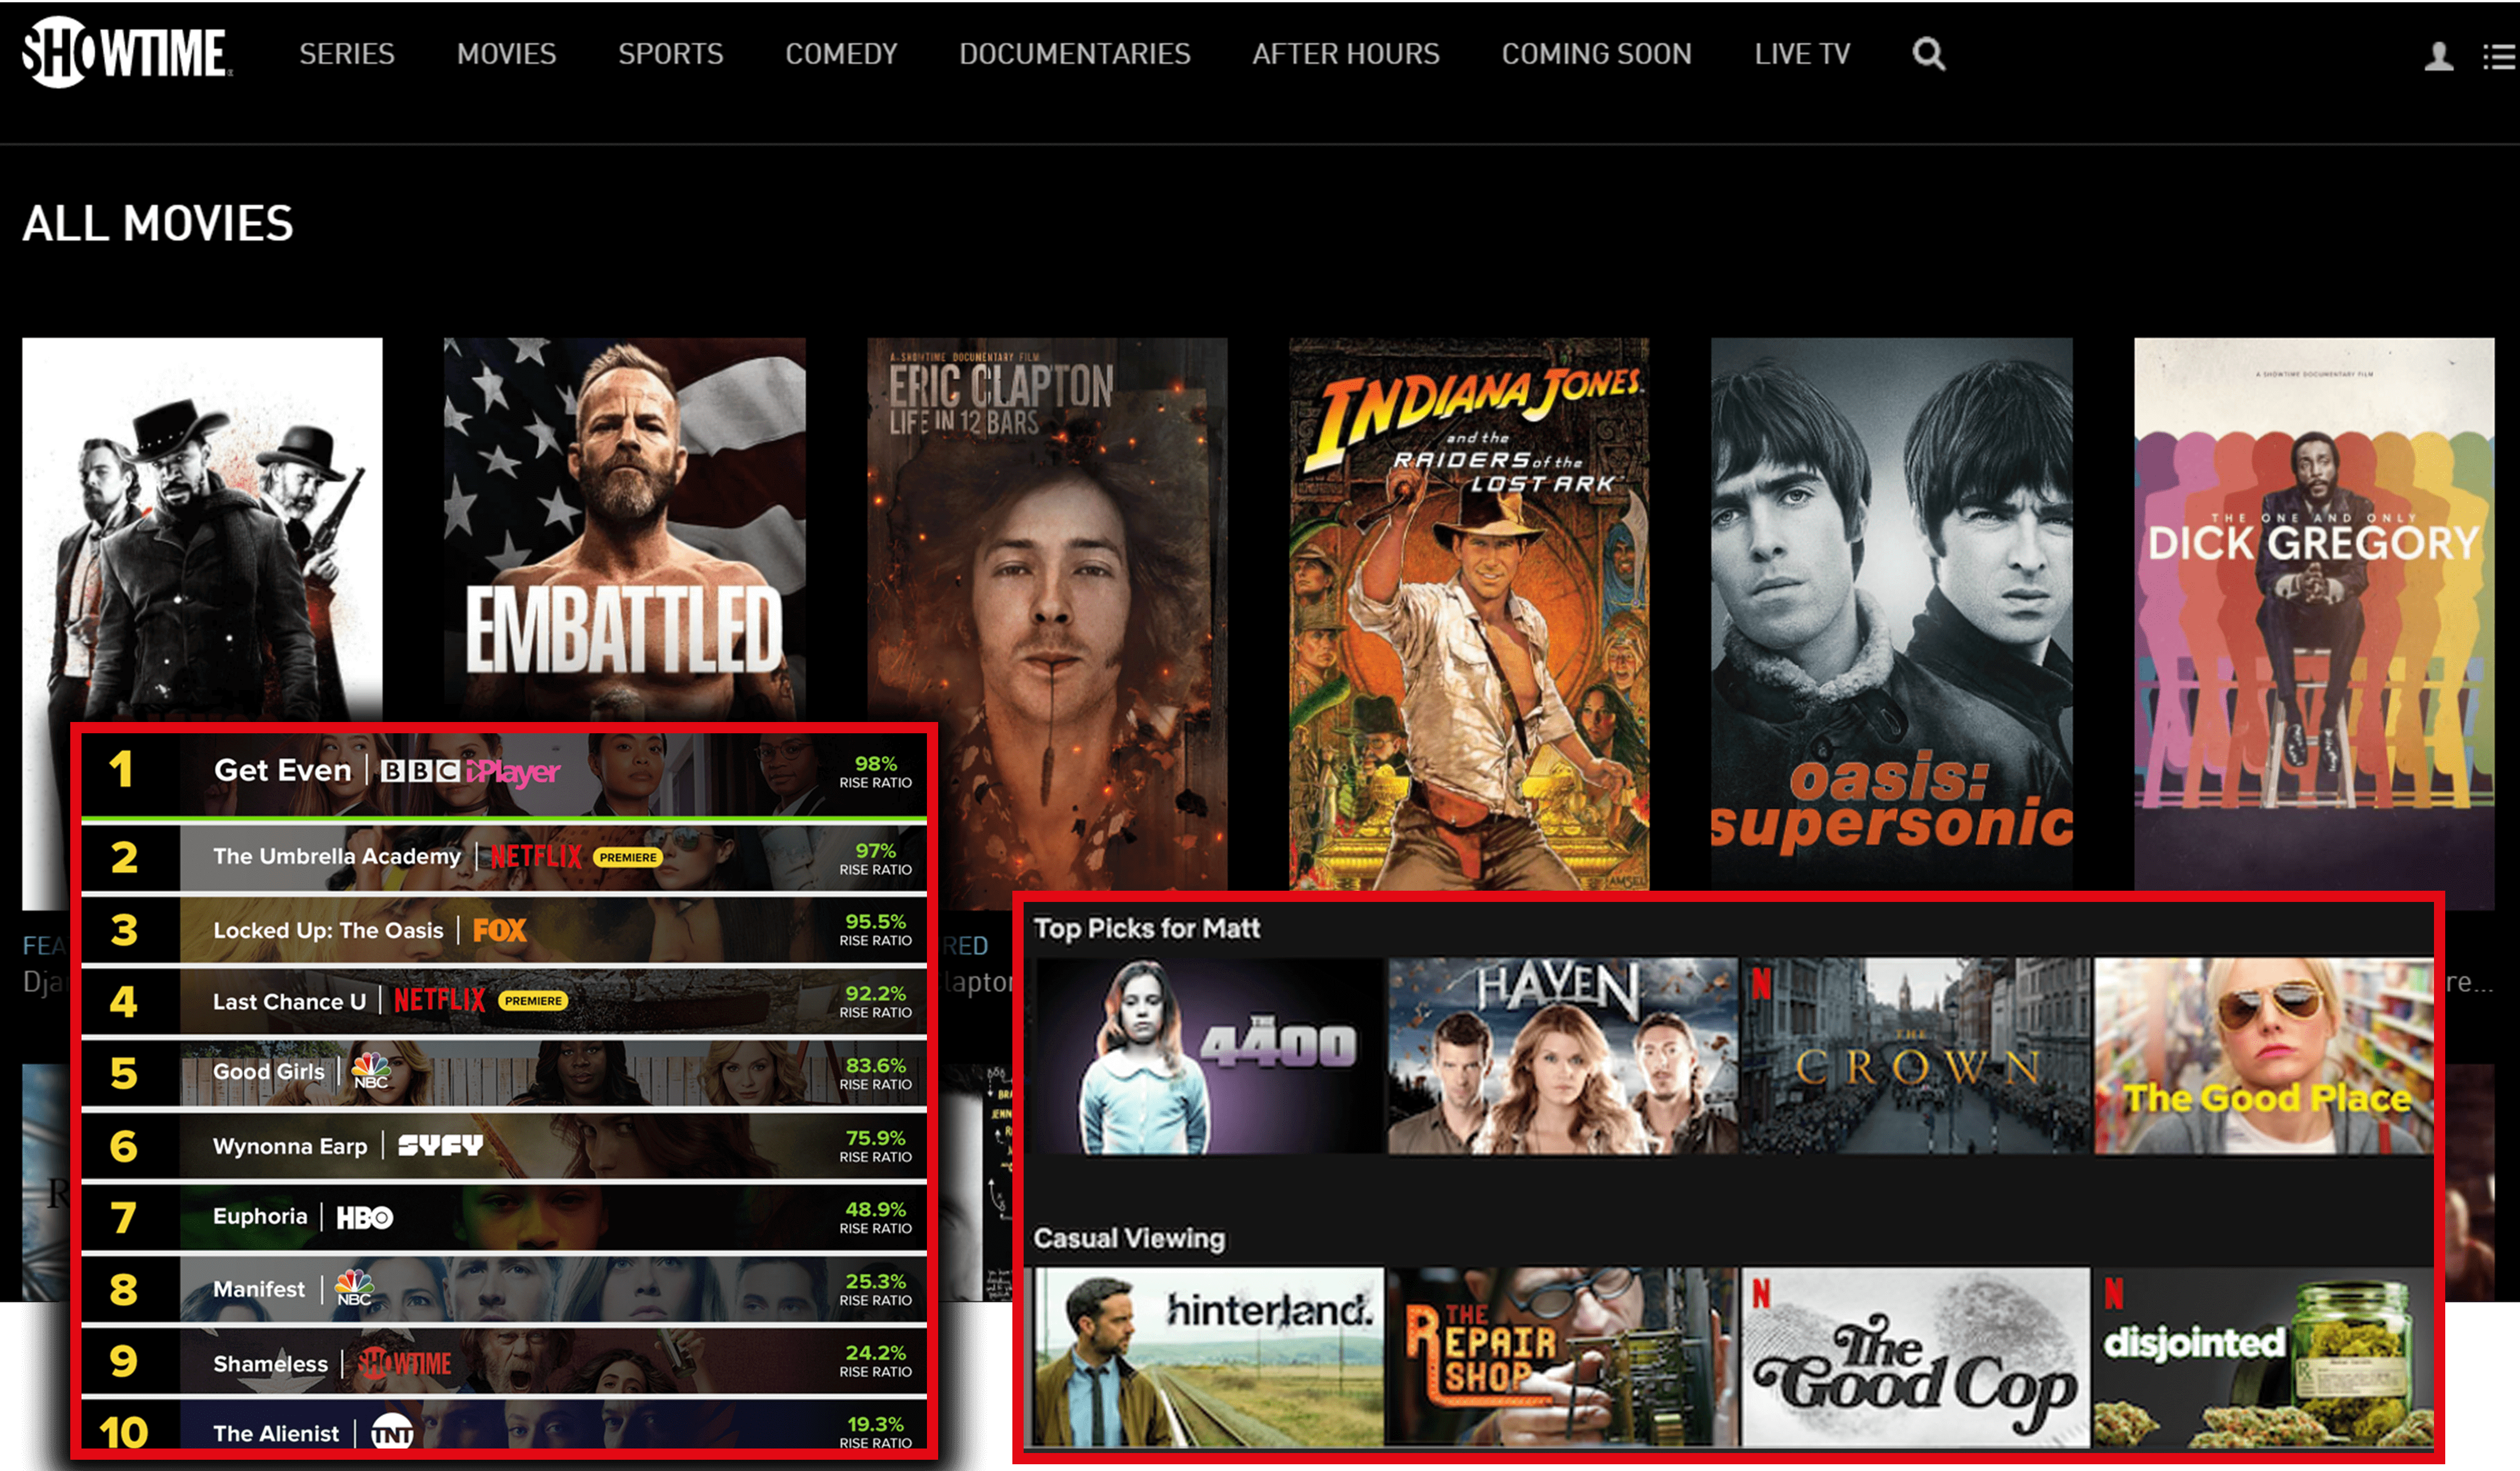Image resolution: width=2520 pixels, height=1471 pixels.
Task: Click the Netflix N badge on Disjointed
Action: click(2113, 1294)
